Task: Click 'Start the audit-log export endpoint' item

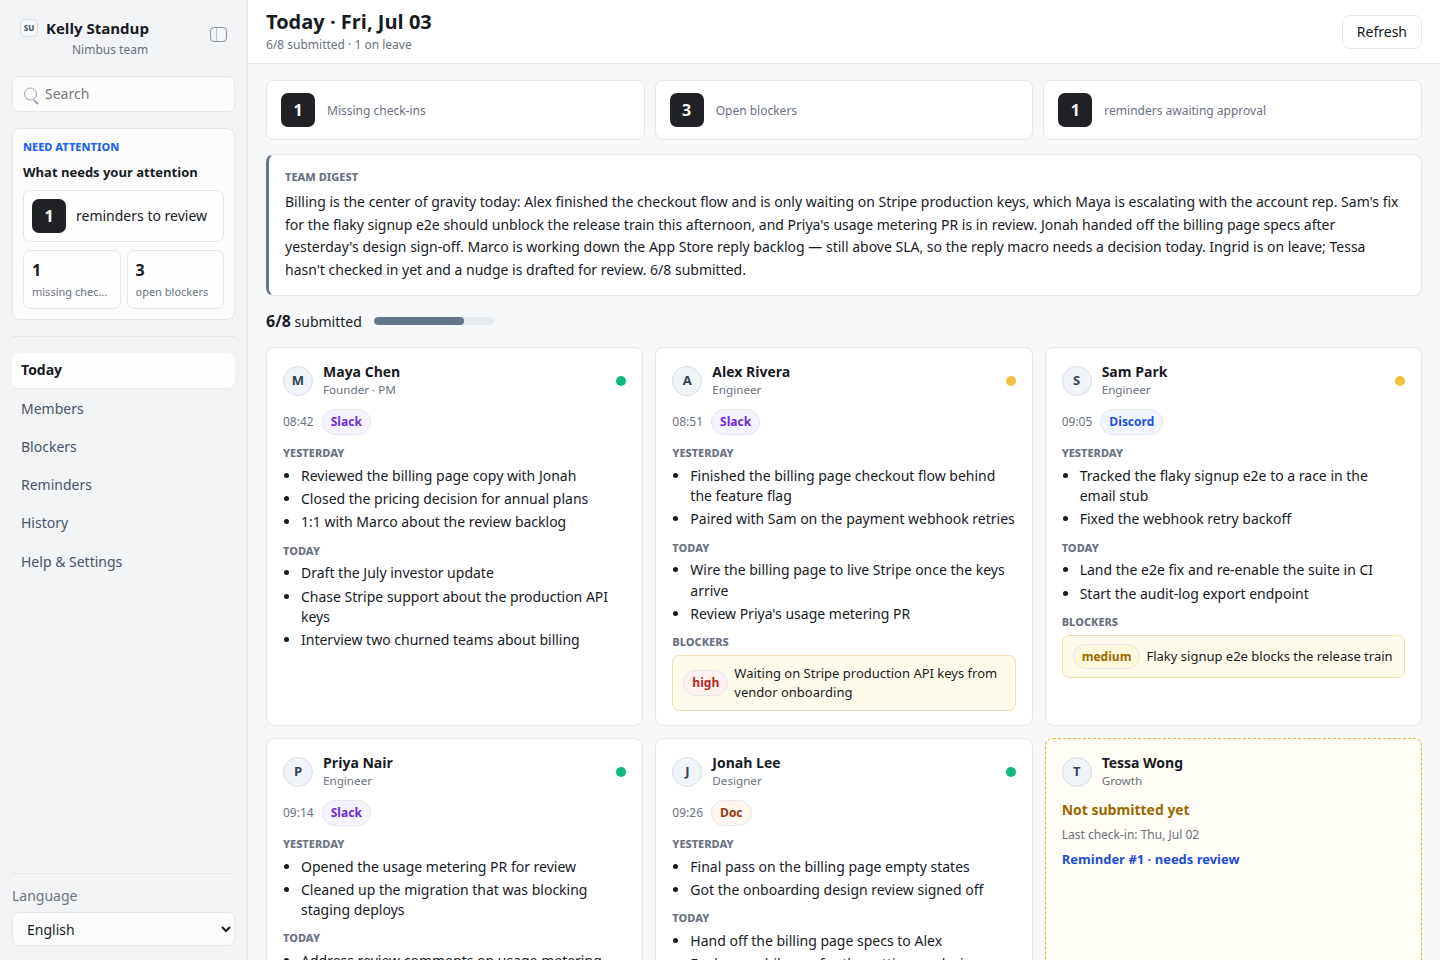Action: pos(1194,594)
